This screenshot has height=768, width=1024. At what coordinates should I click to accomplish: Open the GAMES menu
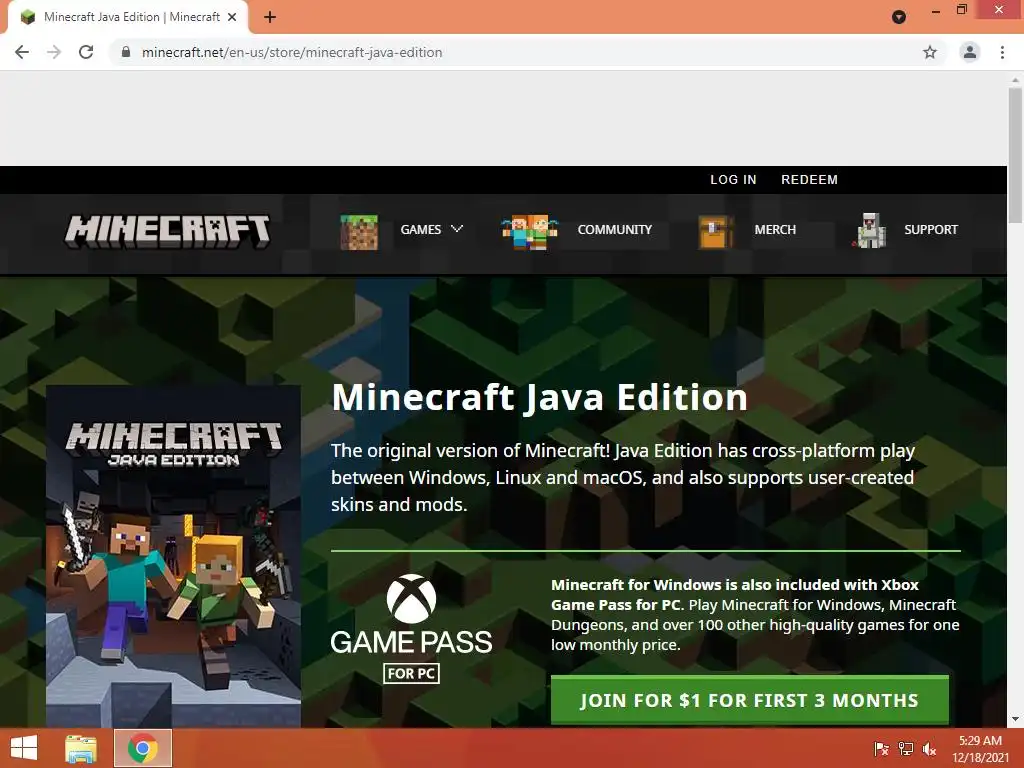pyautogui.click(x=421, y=230)
